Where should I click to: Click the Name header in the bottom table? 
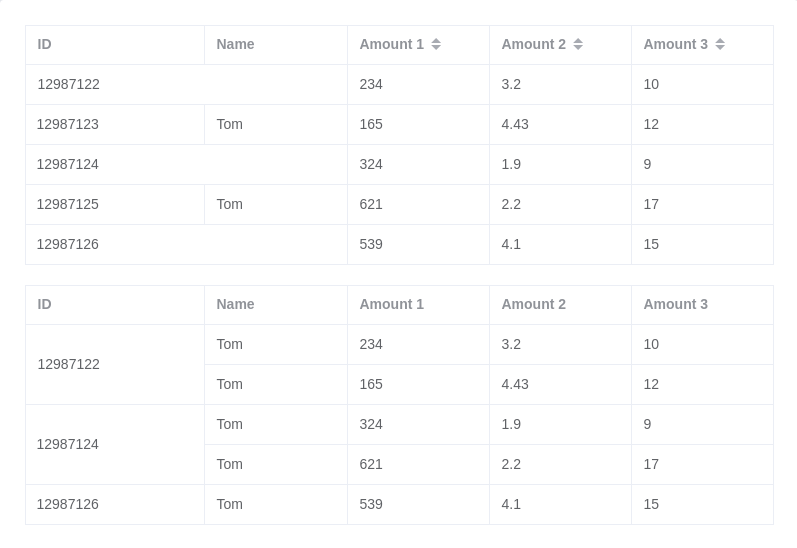pos(235,304)
